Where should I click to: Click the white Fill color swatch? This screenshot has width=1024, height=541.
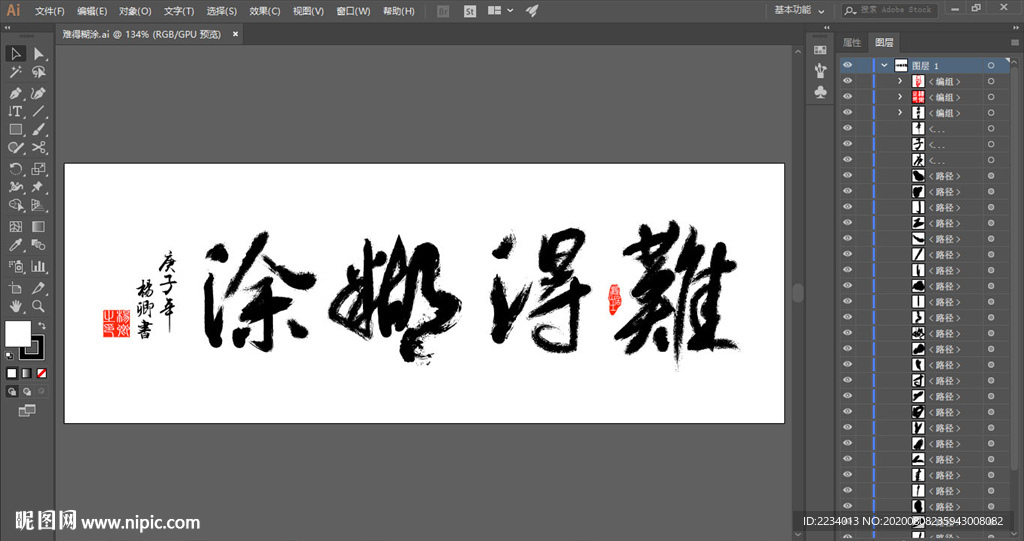(x=18, y=334)
